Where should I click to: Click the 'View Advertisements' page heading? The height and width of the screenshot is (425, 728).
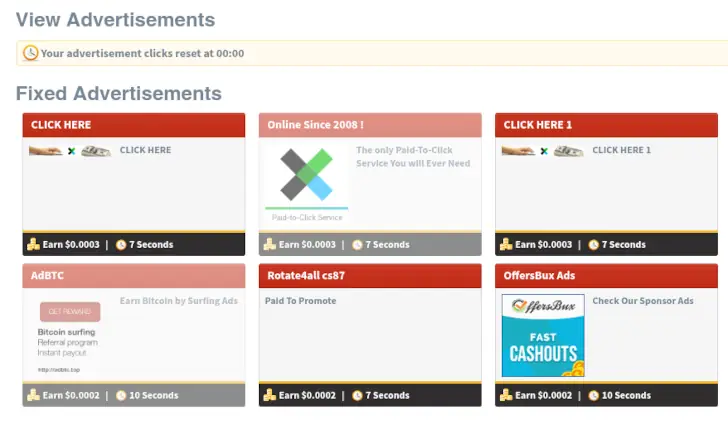click(x=116, y=20)
